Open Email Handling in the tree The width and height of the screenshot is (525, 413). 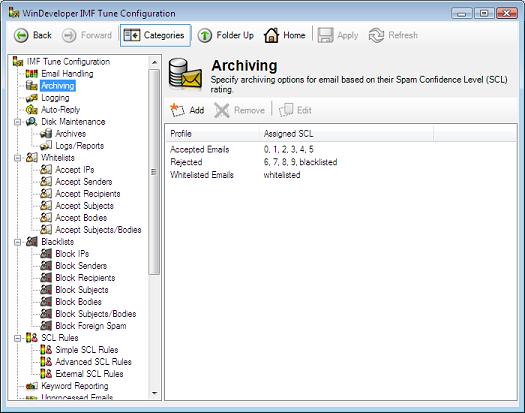(x=67, y=74)
